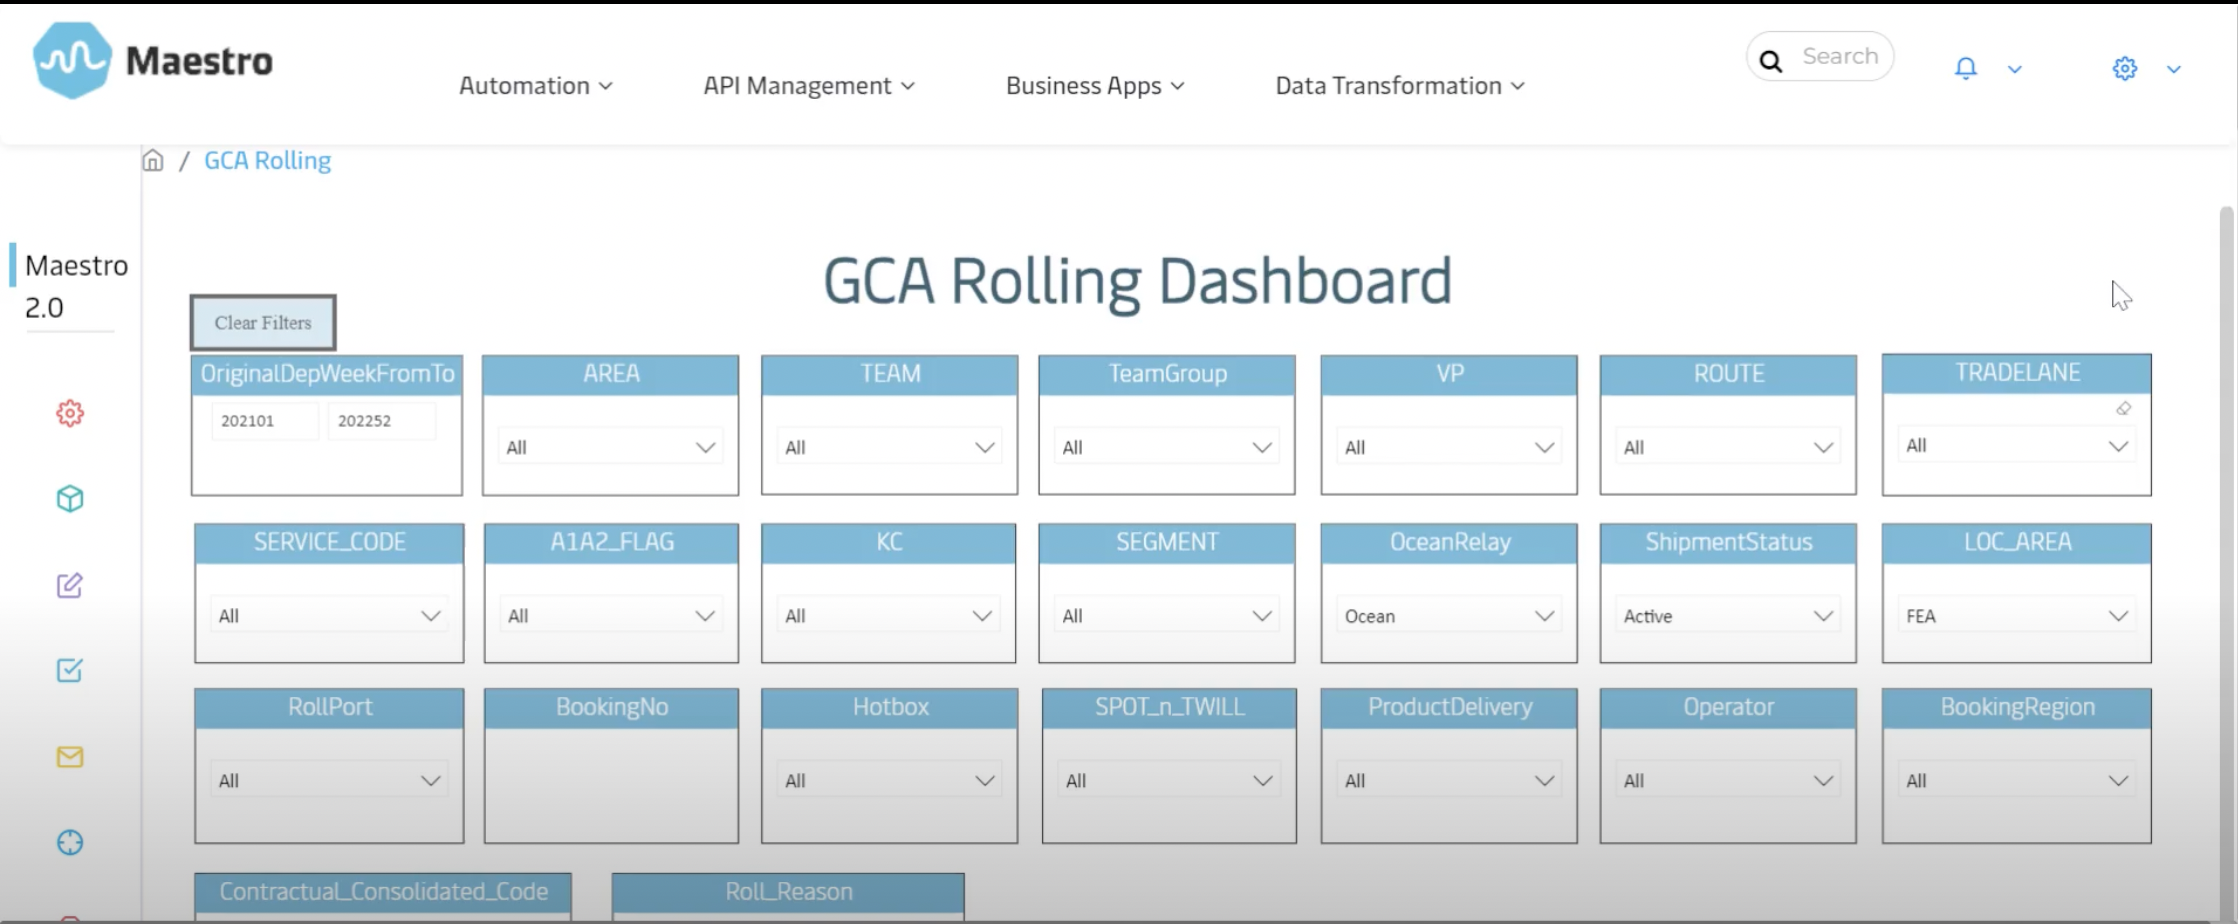Open the Data Transformation menu
The width and height of the screenshot is (2238, 924).
[x=1399, y=86]
